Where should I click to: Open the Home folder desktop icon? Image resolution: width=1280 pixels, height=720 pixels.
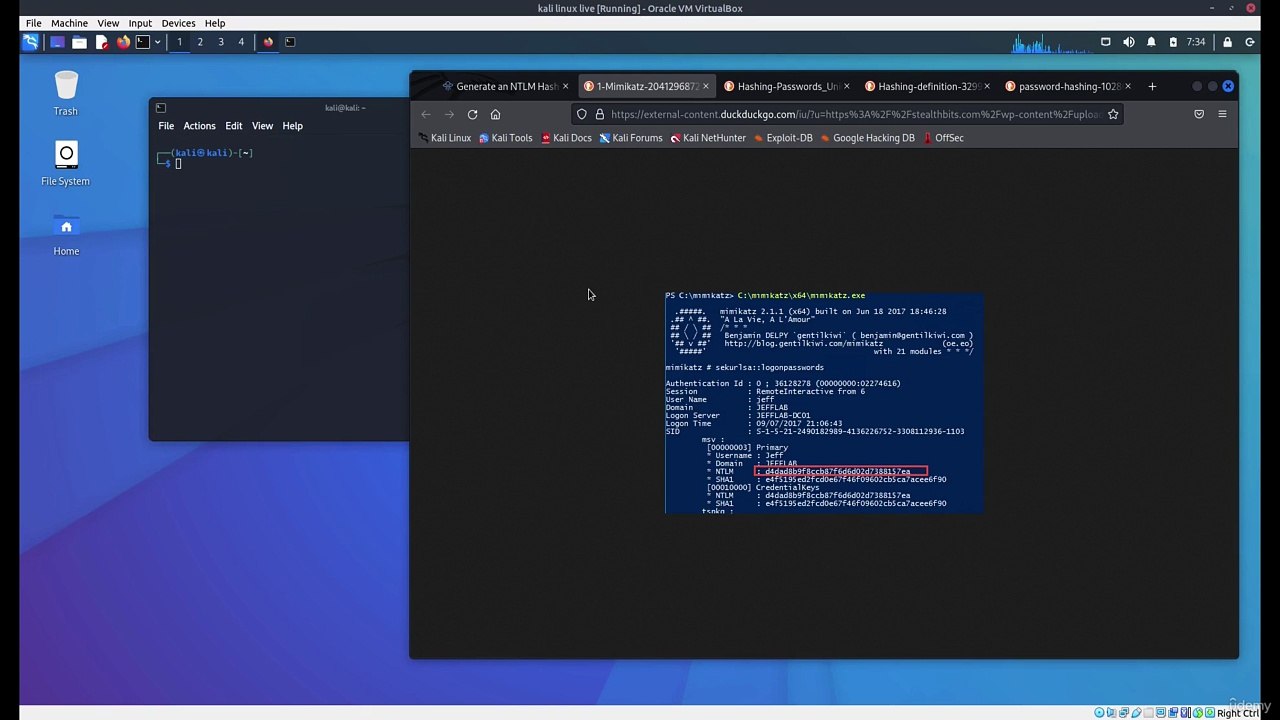(x=66, y=233)
